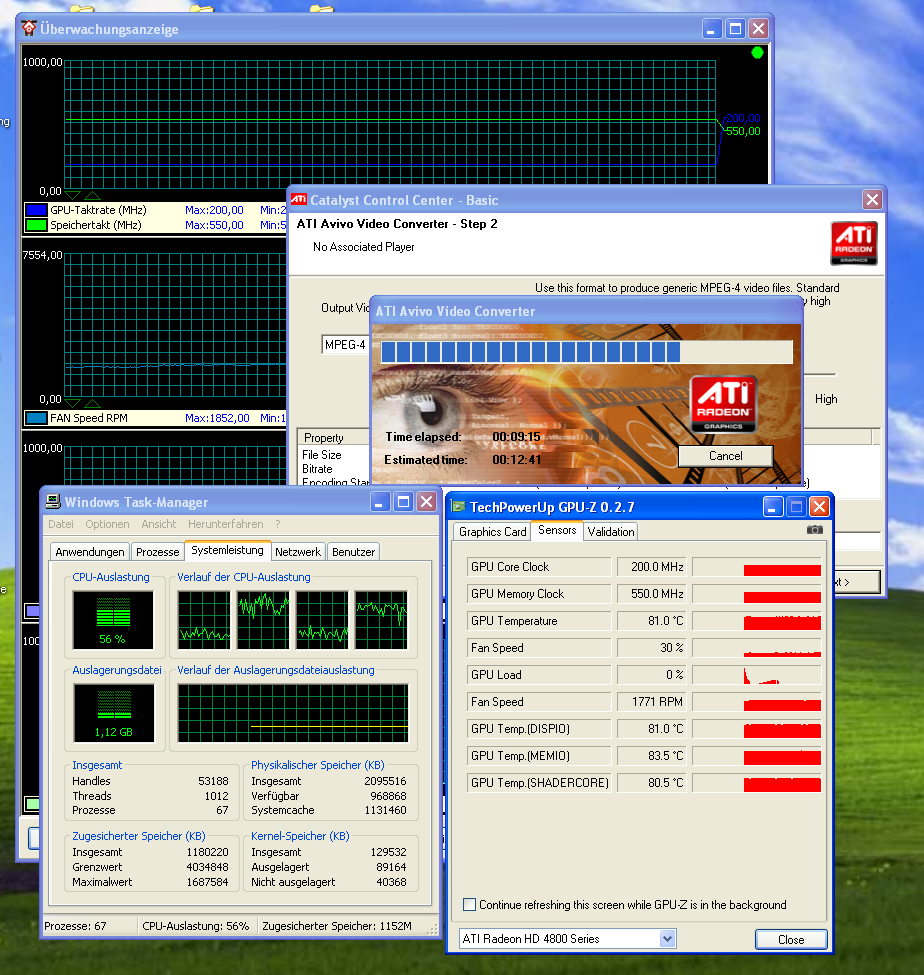Click the GPU Memory Clock sensor label
This screenshot has width=924, height=975.
pos(538,594)
